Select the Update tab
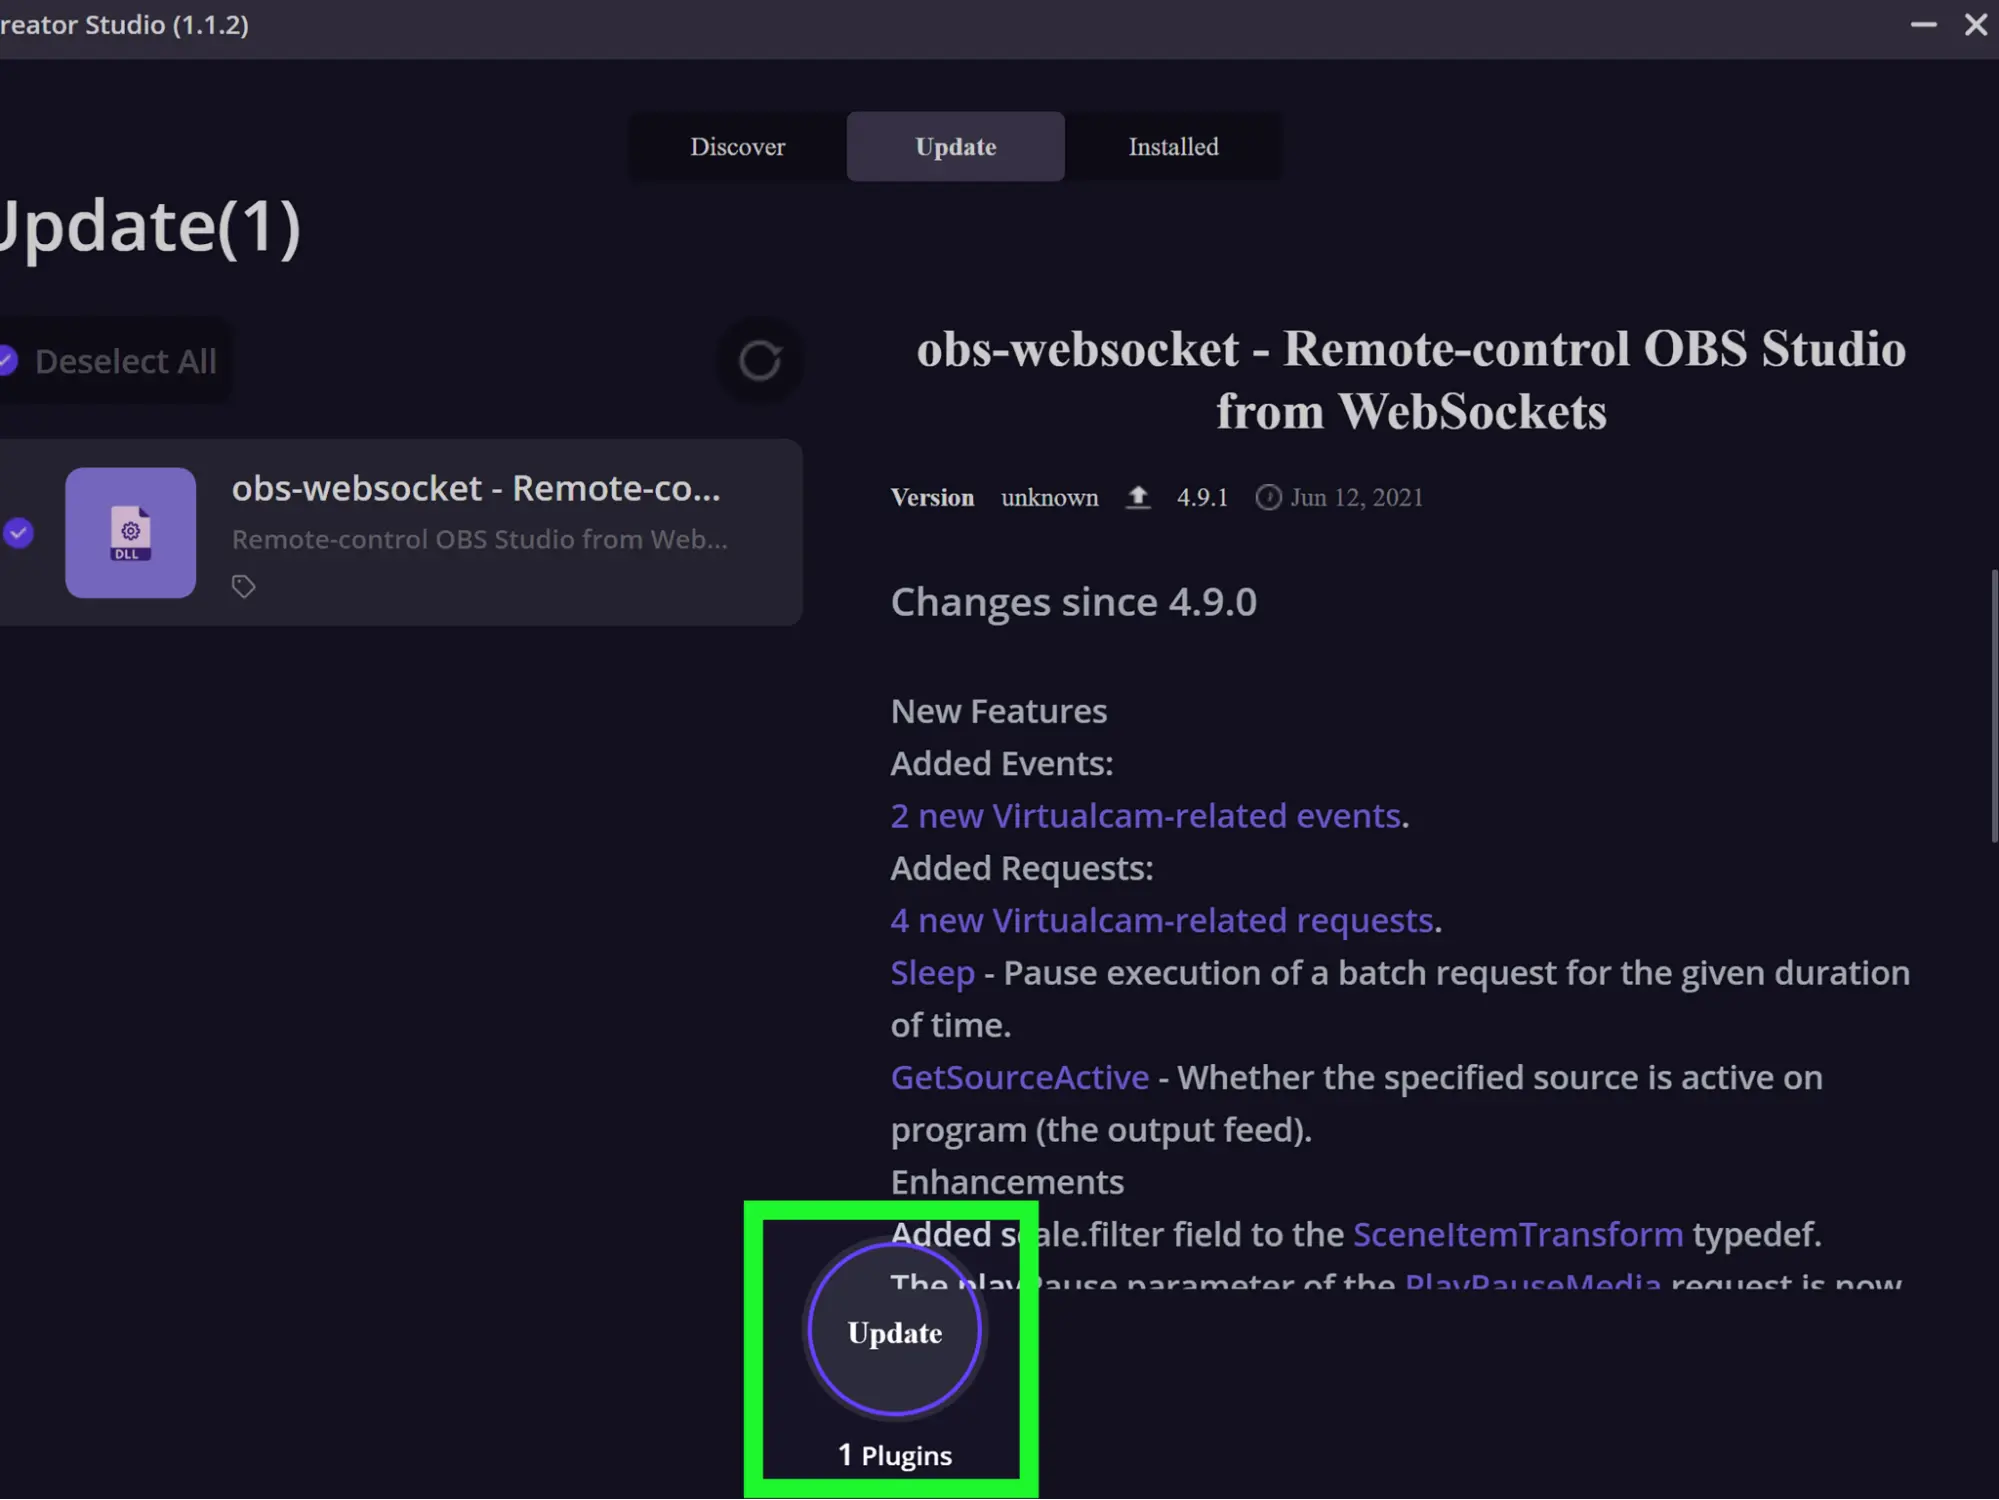 point(955,147)
